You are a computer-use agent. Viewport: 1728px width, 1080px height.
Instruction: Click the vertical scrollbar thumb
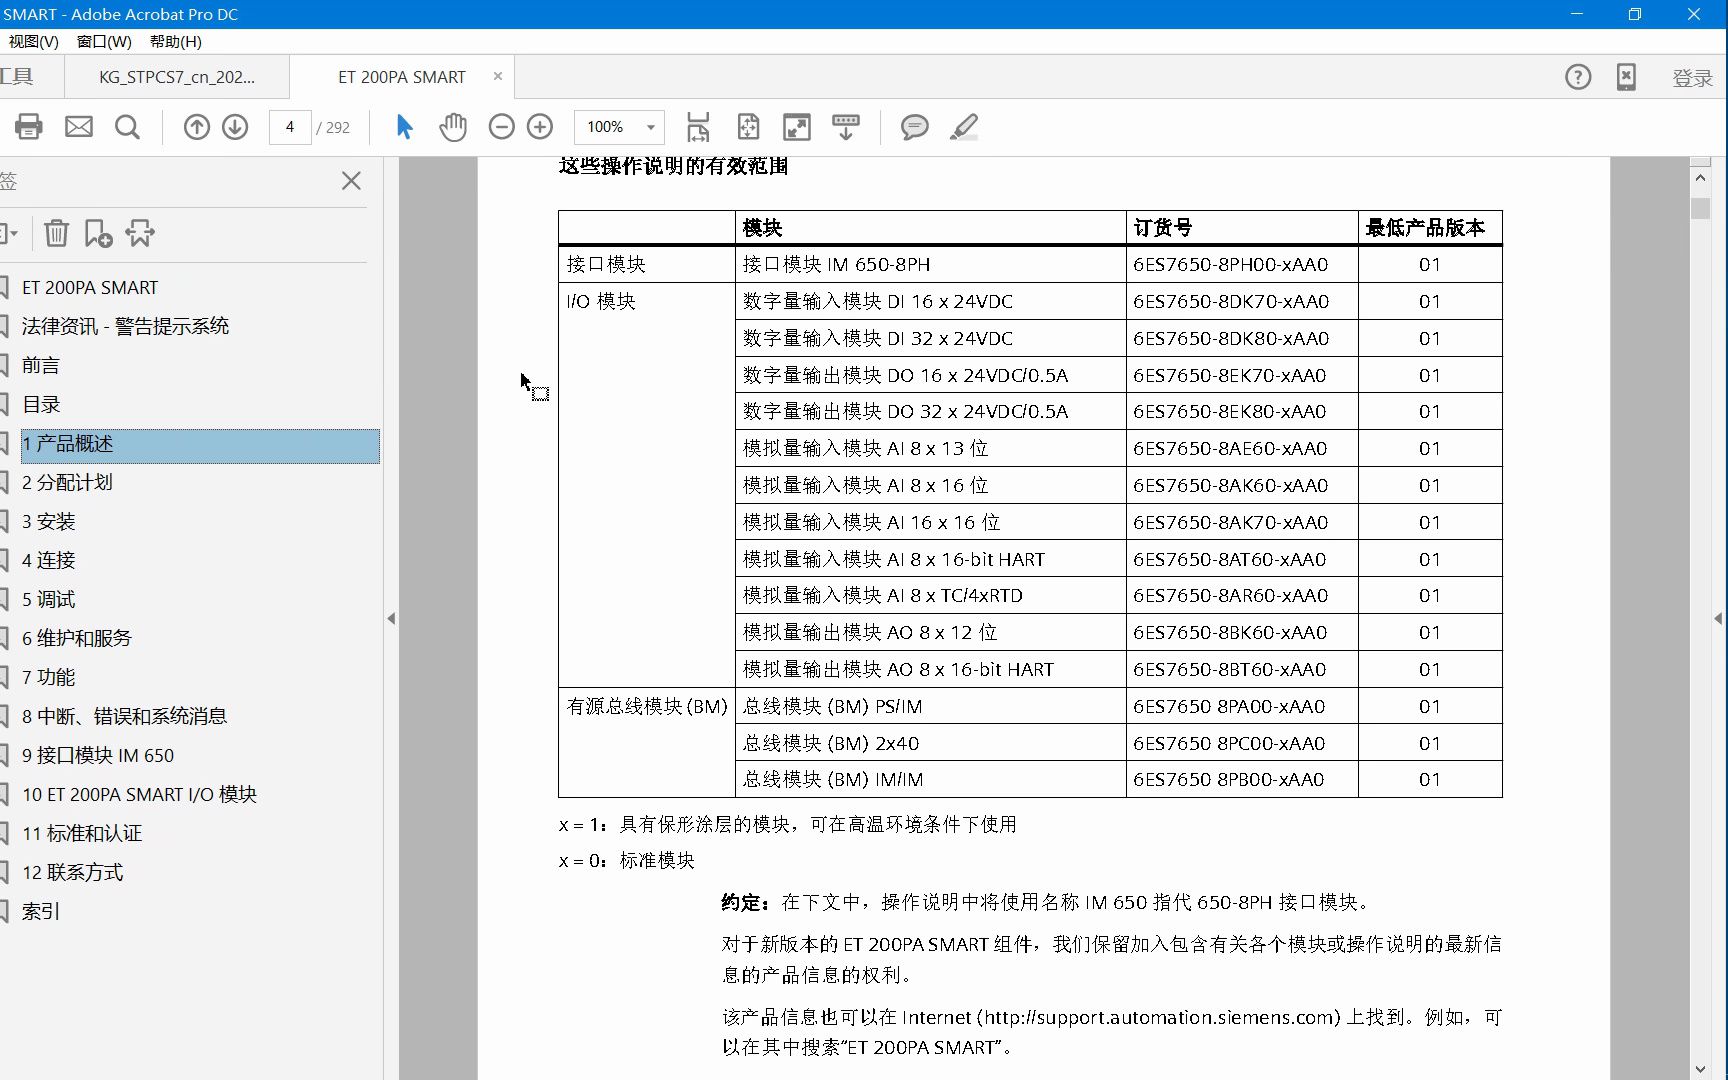pos(1700,208)
